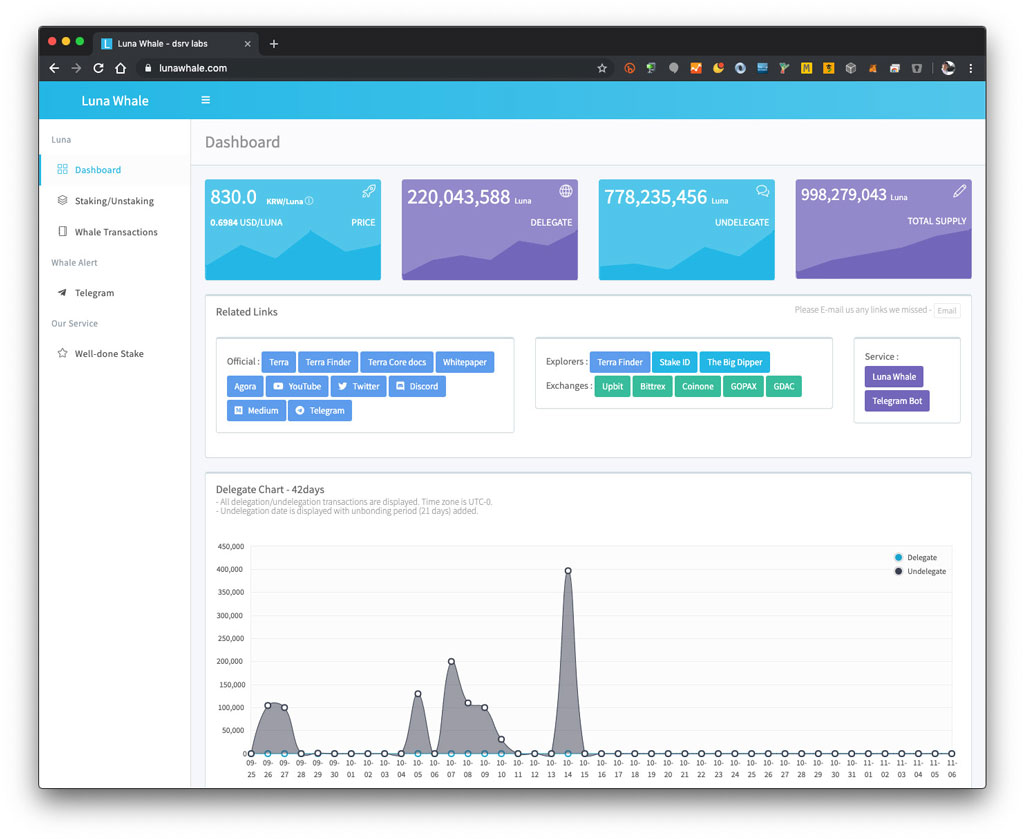Image resolution: width=1024 pixels, height=839 pixels.
Task: Open the GDAC exchange link
Action: [784, 386]
